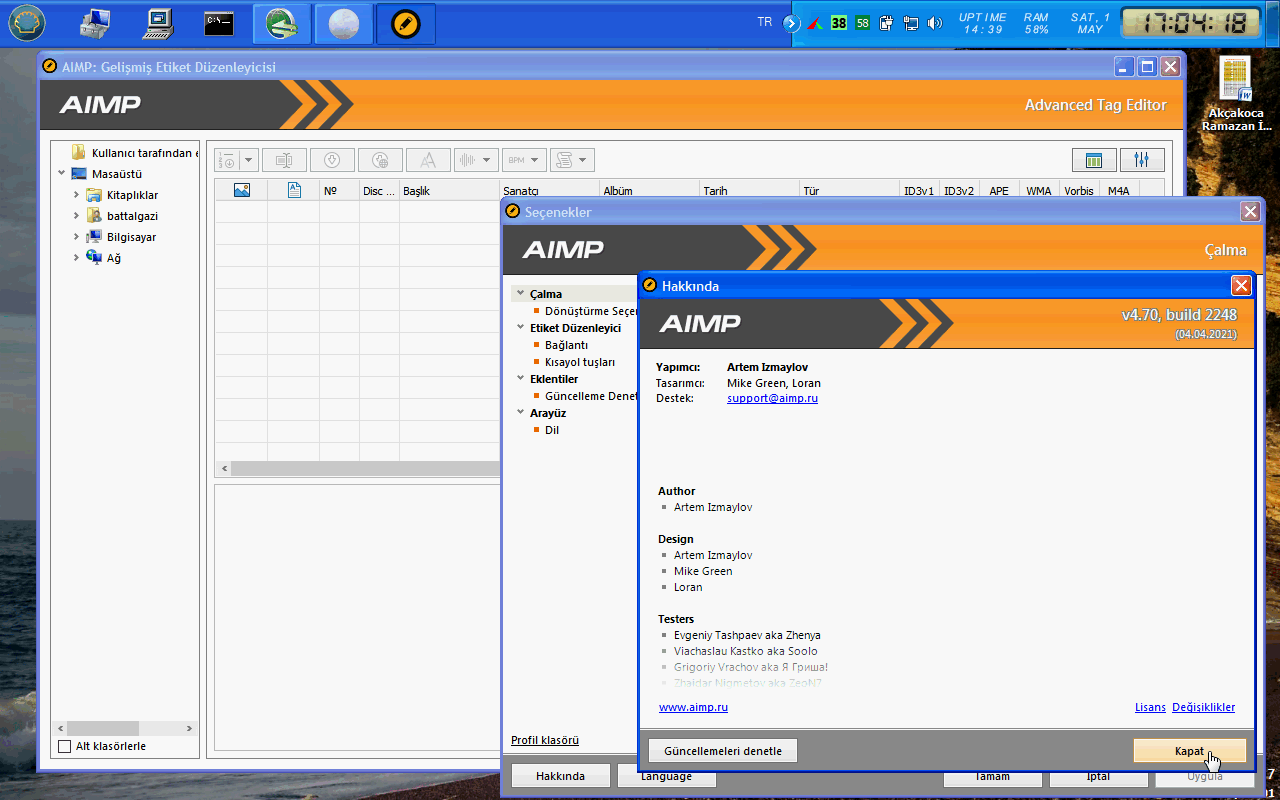Click Tamam in the Seçenekler dialog
The image size is (1280, 800).
[992, 776]
